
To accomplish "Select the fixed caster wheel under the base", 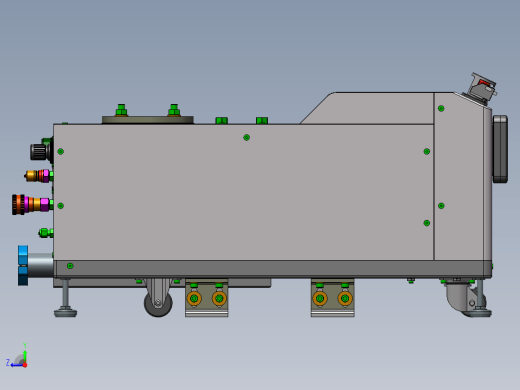I will click(x=158, y=303).
